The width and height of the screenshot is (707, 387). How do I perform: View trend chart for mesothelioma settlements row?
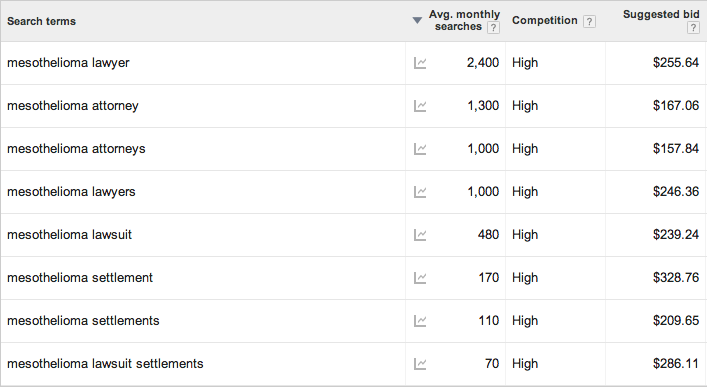point(420,321)
